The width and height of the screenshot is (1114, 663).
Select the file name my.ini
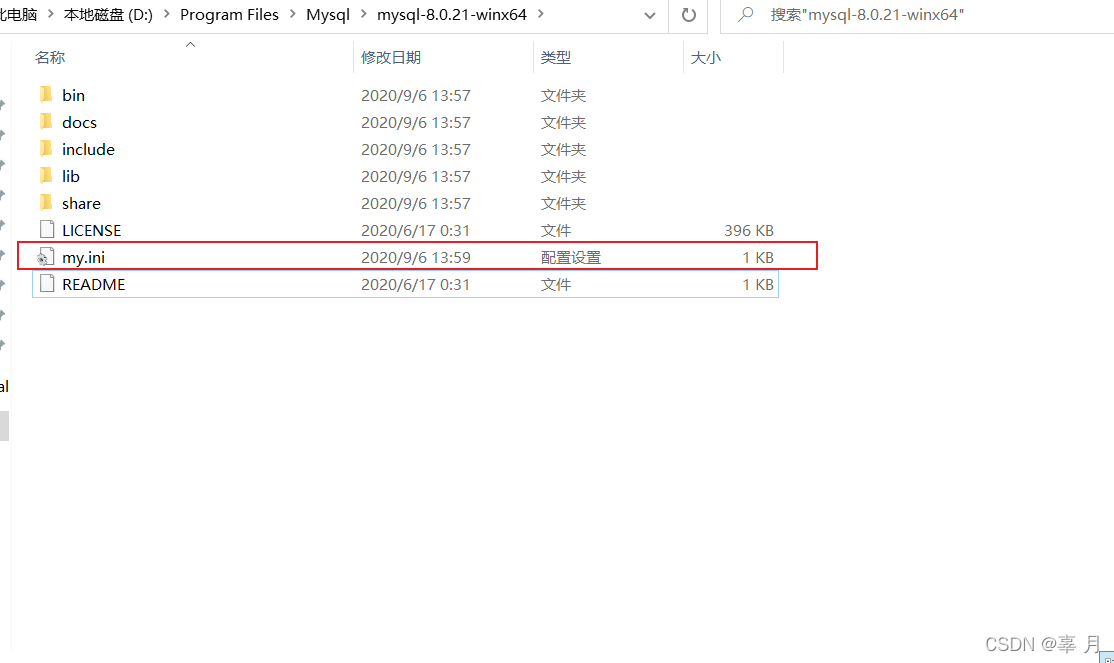[x=83, y=257]
